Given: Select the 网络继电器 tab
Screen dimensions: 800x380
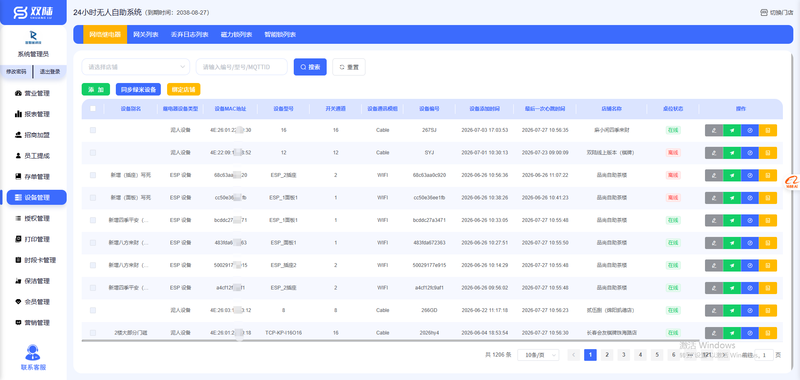Looking at the screenshot, I should 105,35.
